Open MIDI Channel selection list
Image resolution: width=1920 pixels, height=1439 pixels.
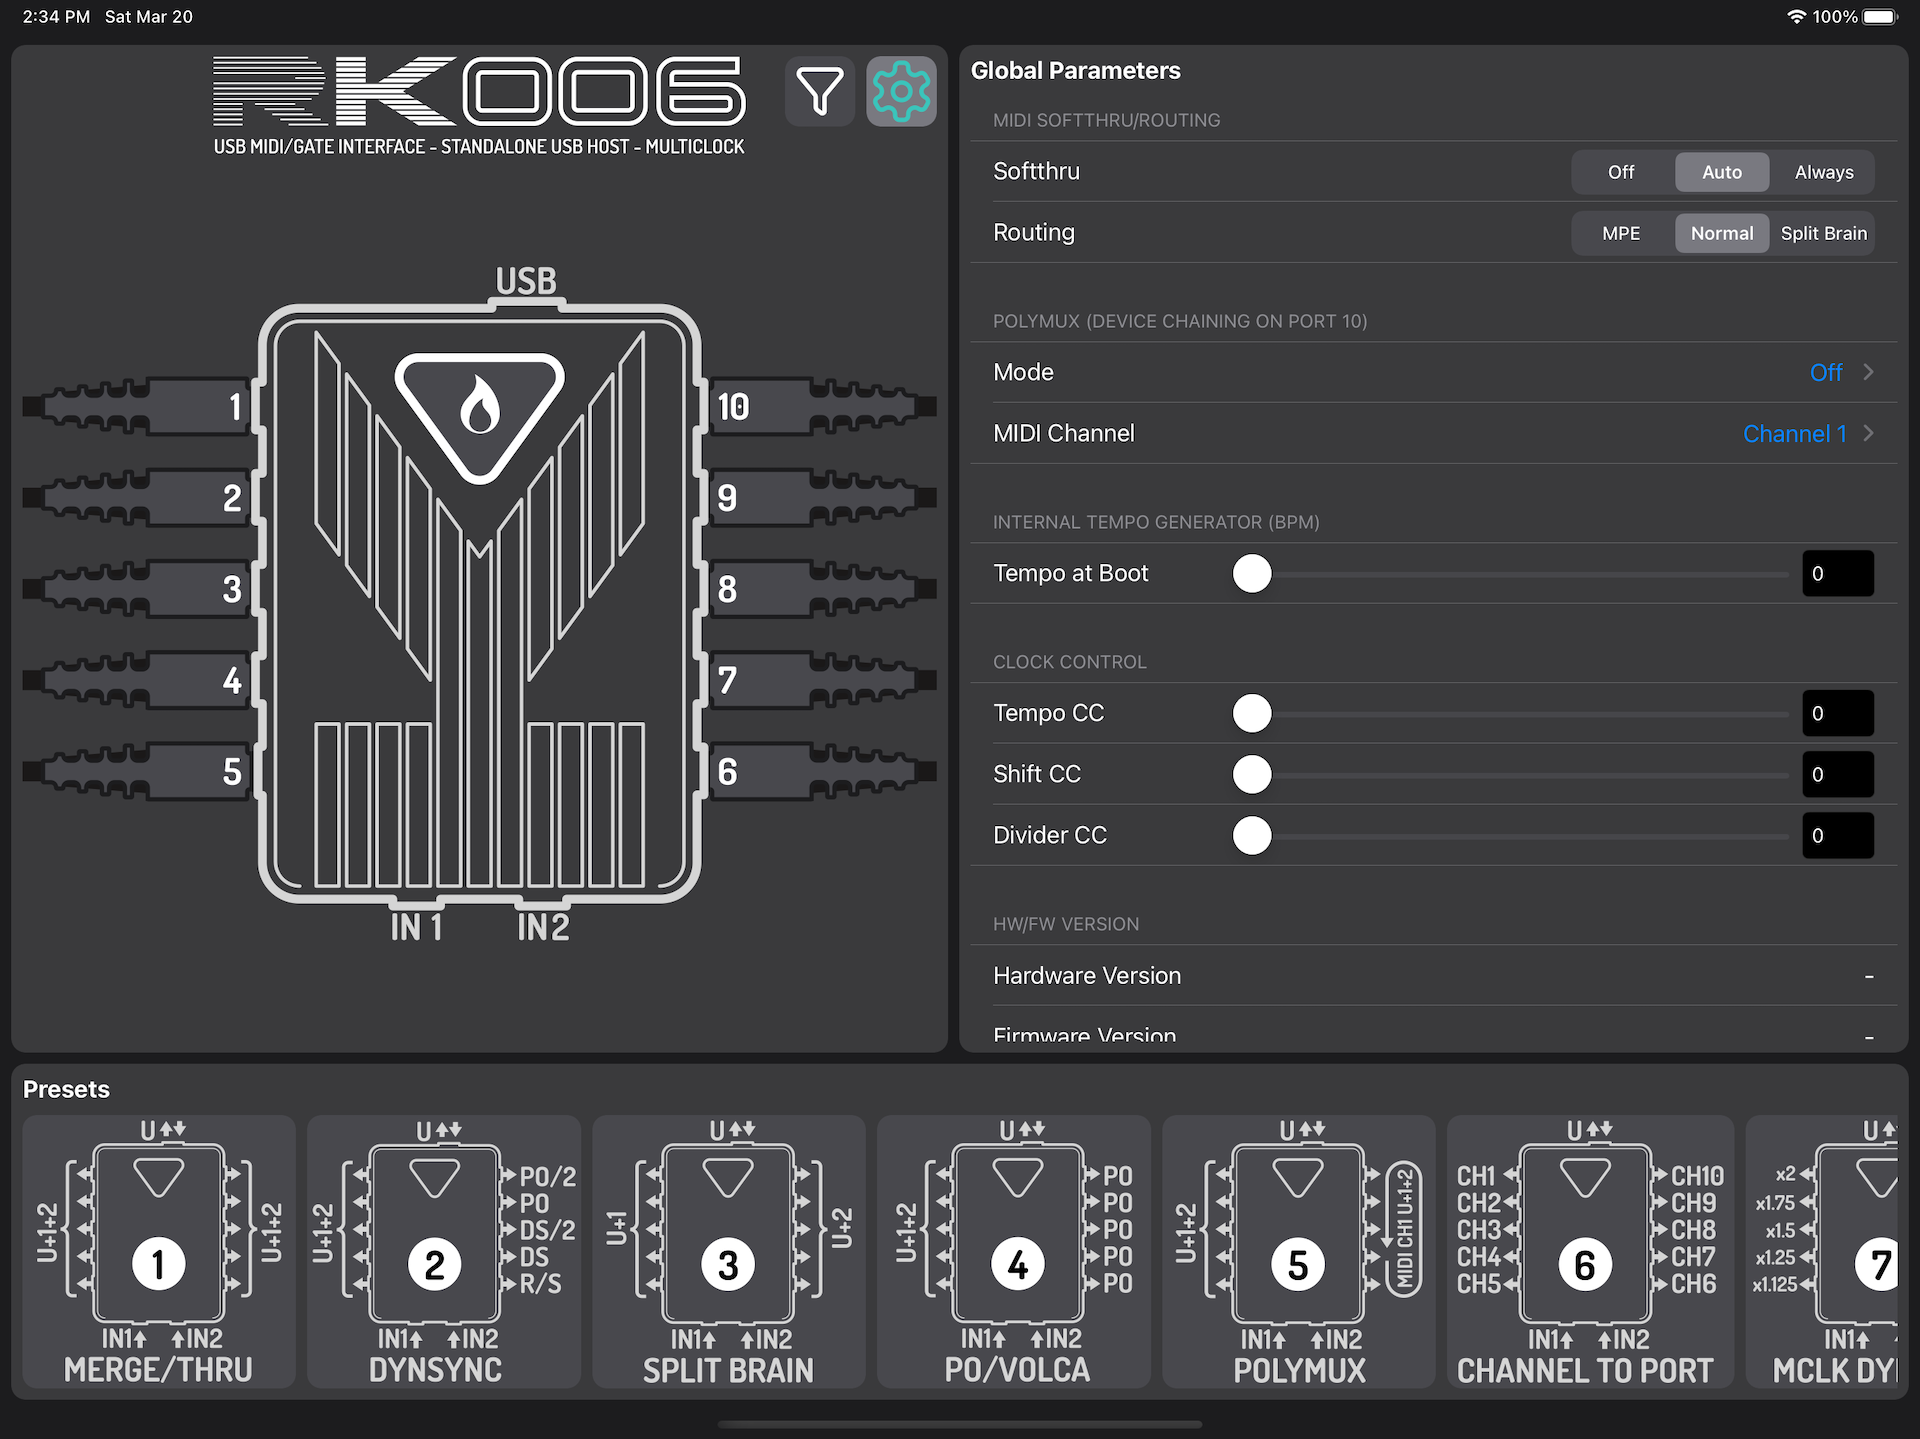coord(1433,433)
